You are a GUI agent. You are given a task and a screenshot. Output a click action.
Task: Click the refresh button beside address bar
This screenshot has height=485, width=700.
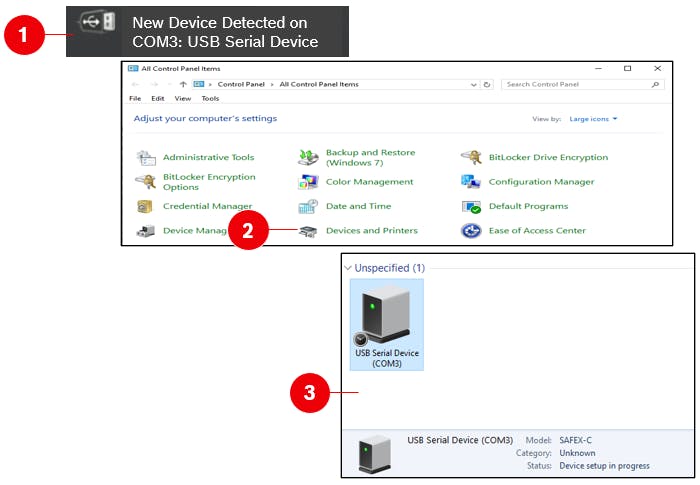(487, 85)
